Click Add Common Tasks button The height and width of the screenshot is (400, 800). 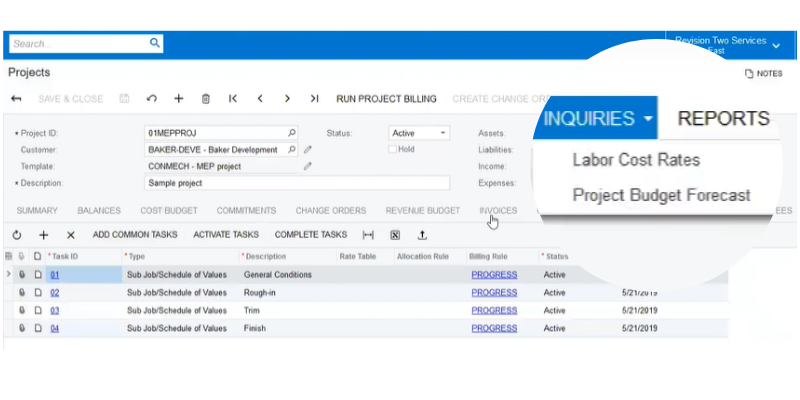(135, 235)
